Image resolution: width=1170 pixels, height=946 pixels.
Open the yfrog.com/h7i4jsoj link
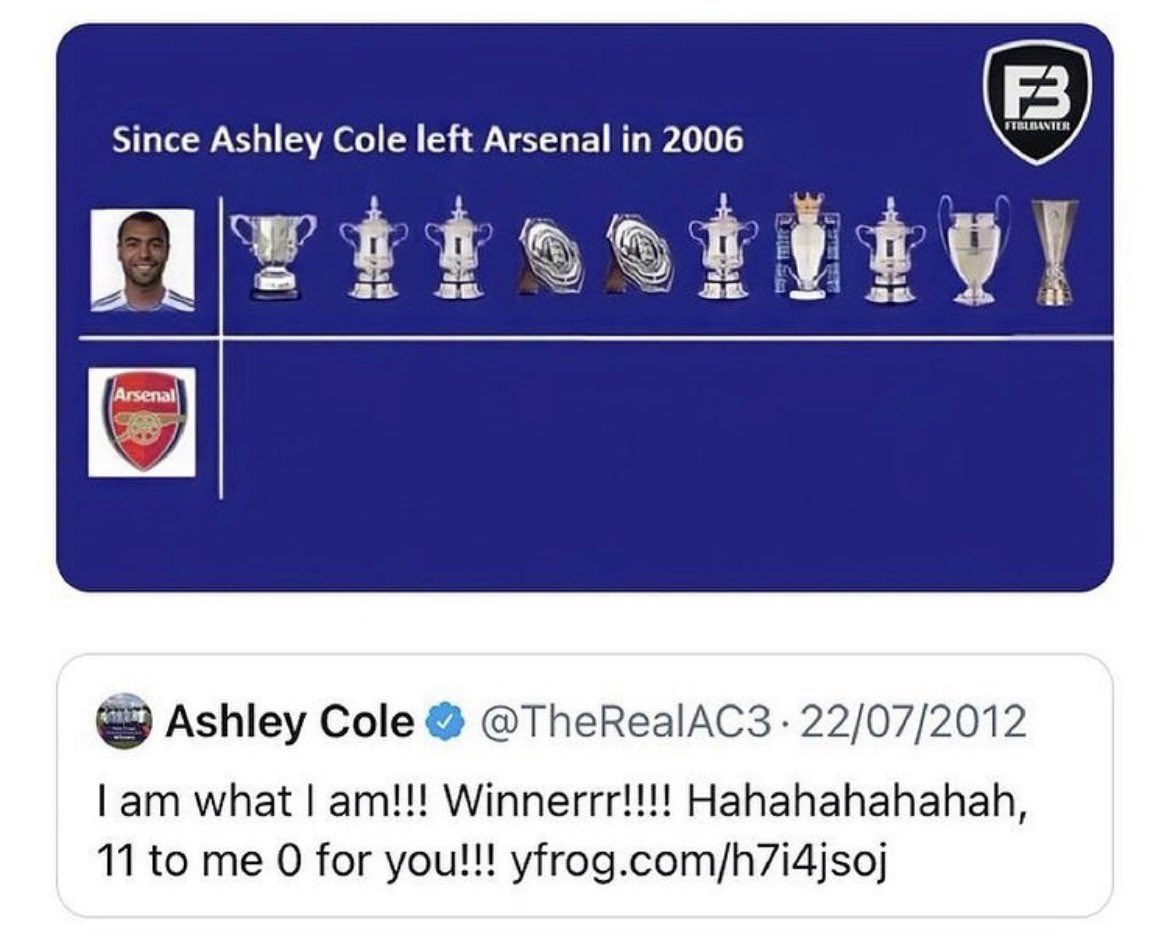[x=698, y=860]
